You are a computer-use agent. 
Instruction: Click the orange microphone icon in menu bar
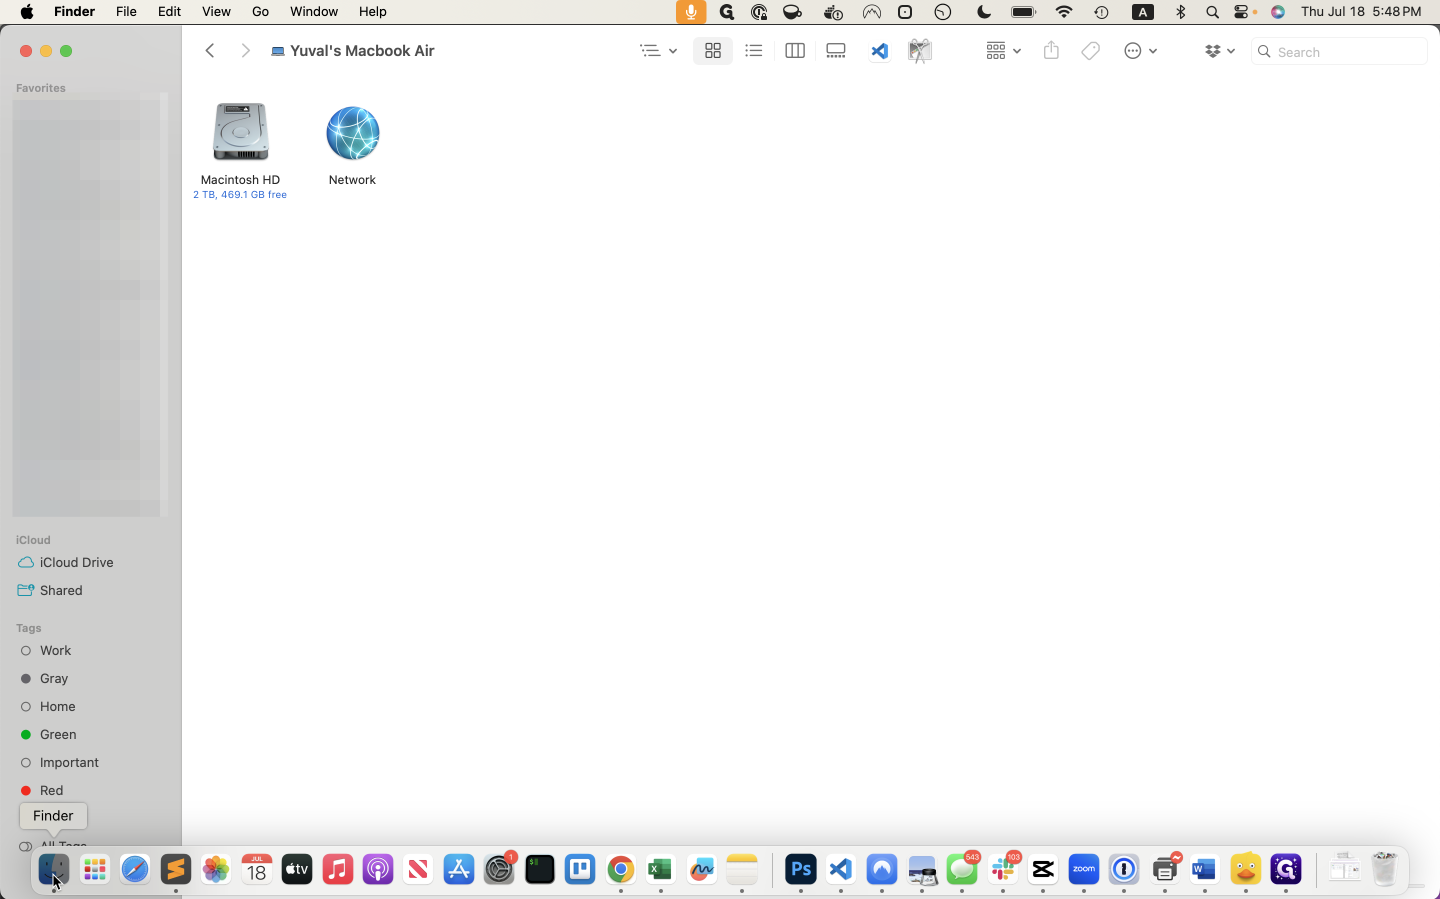[691, 12]
